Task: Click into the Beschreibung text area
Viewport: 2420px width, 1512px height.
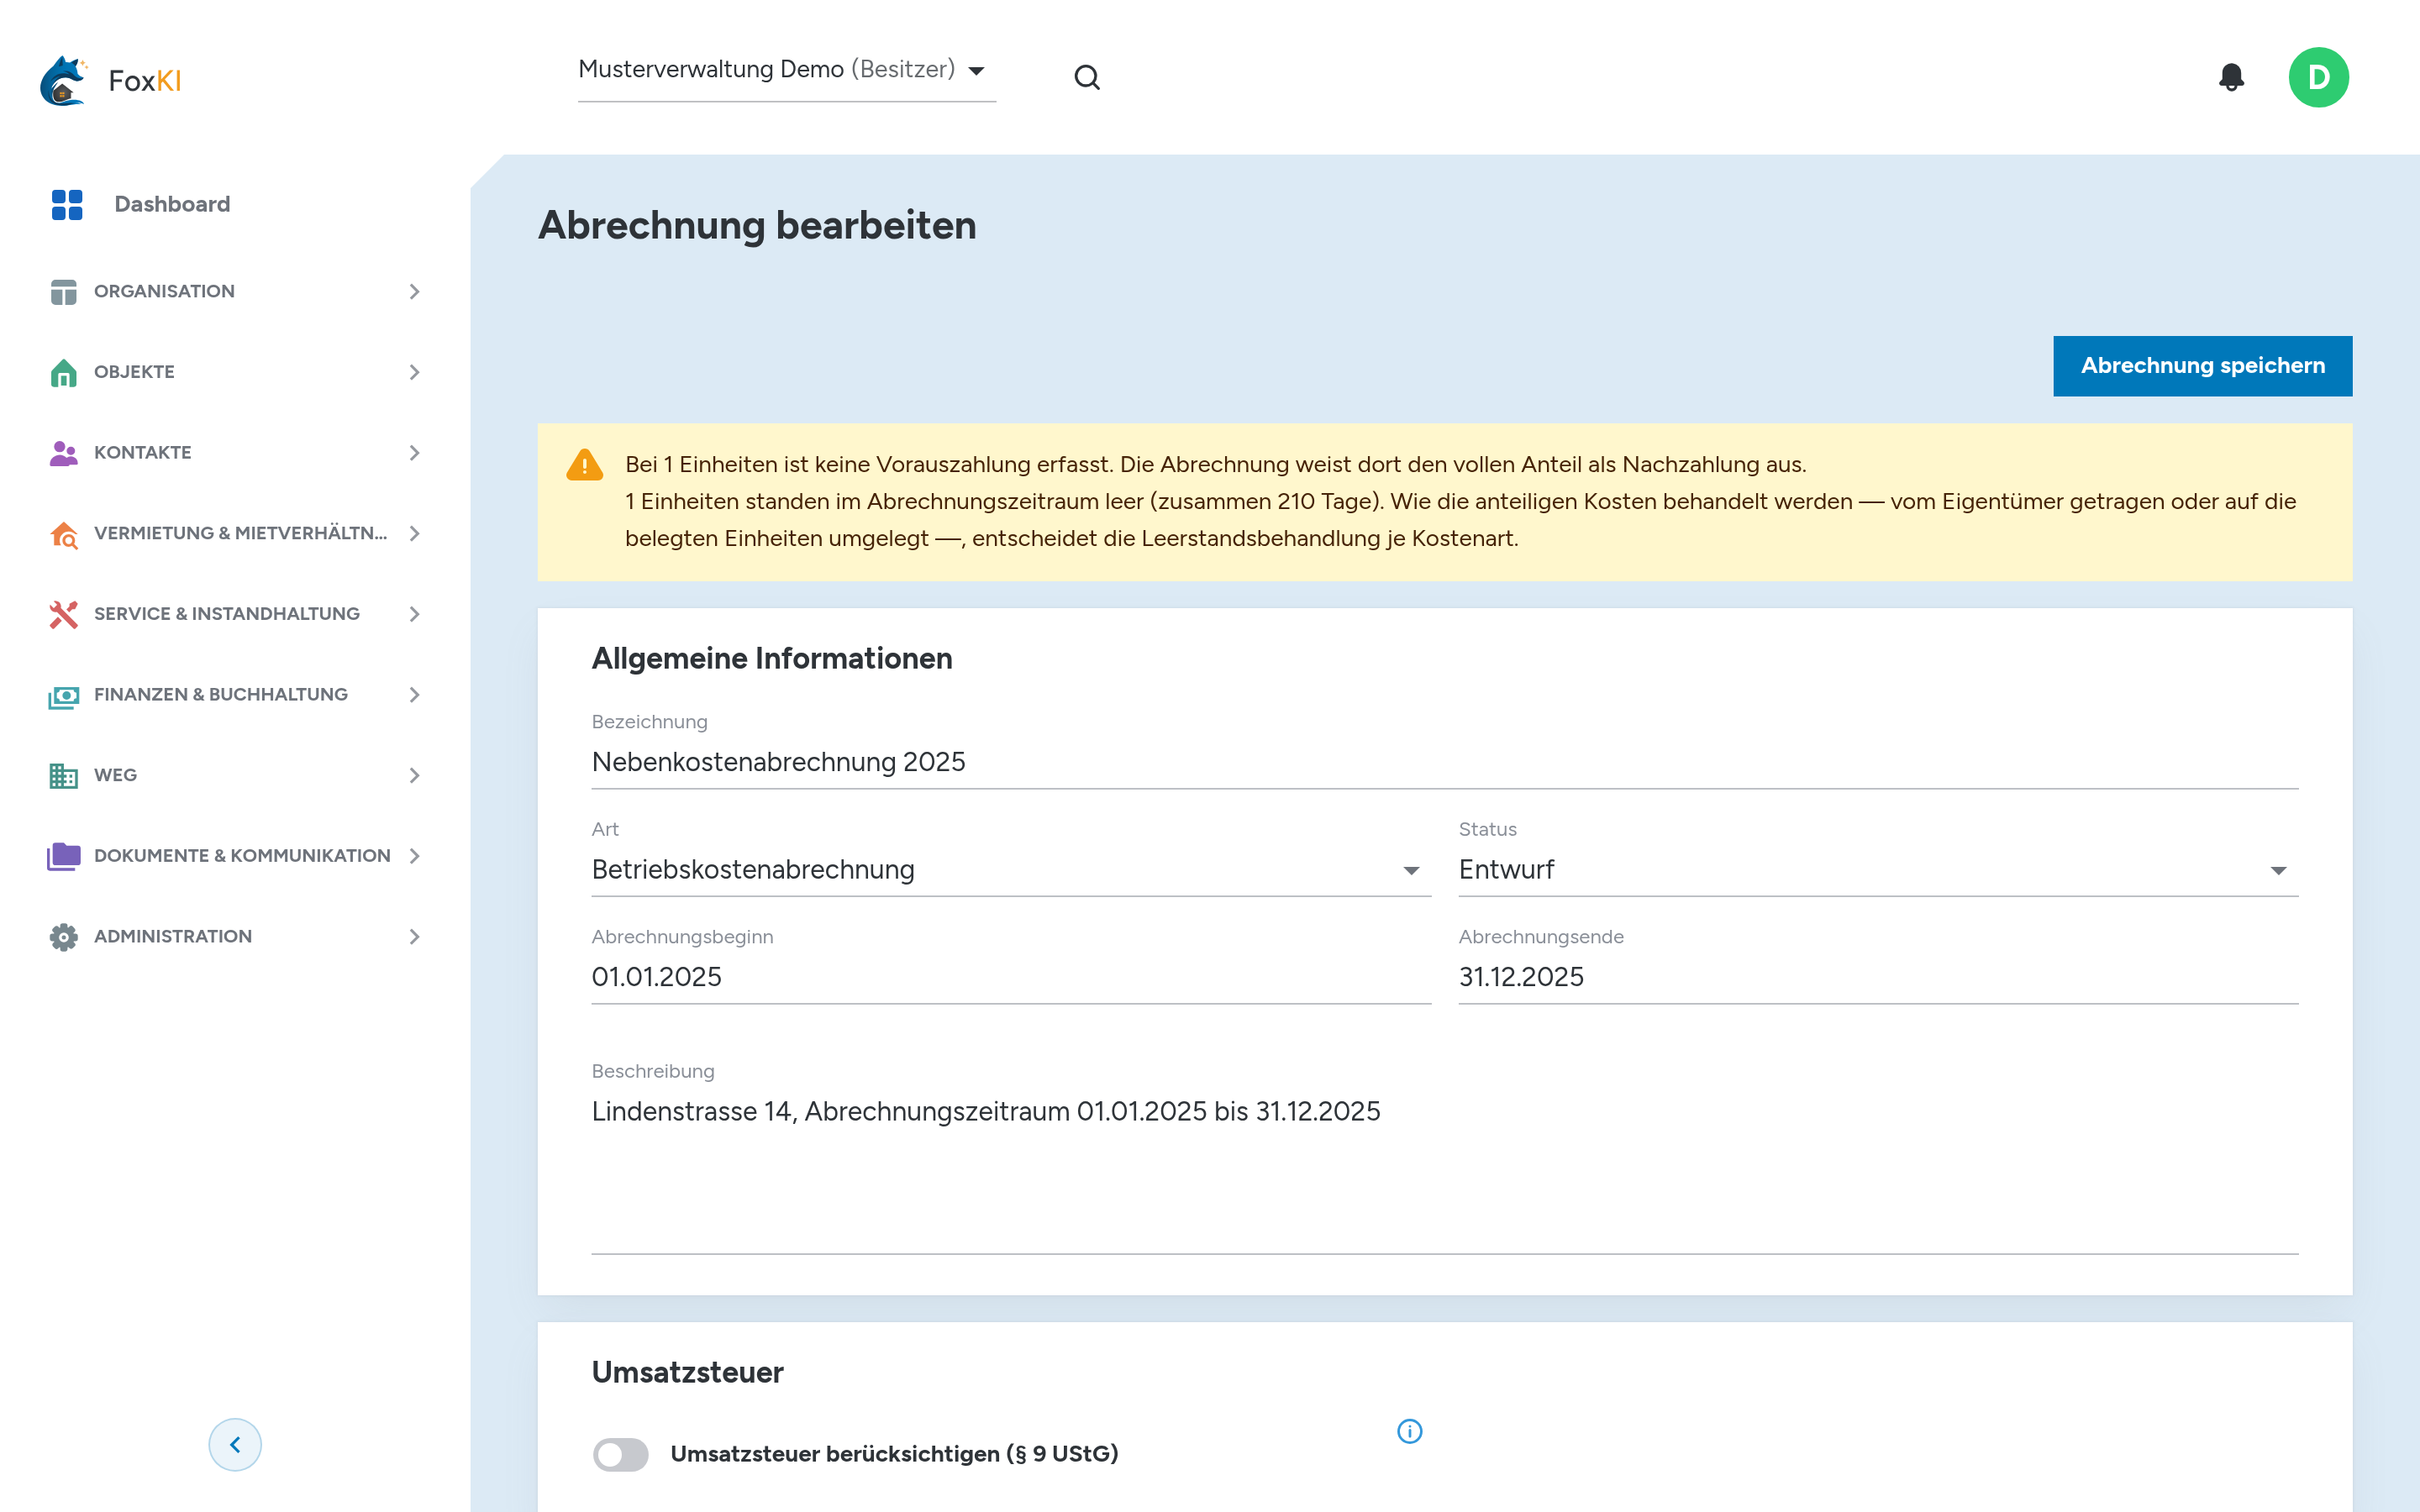Action: tap(1445, 1170)
